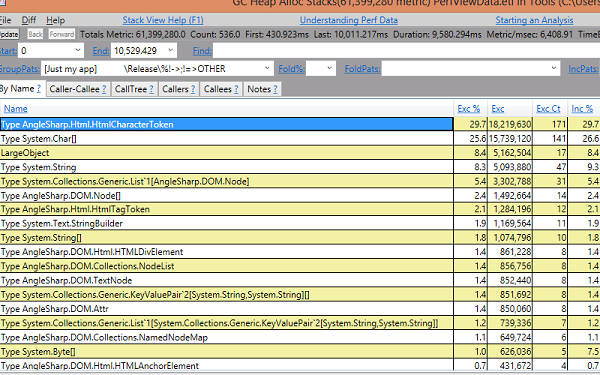Click Exc Ct value 171 cell
Viewport: 600px width, 375px height.
click(x=550, y=124)
